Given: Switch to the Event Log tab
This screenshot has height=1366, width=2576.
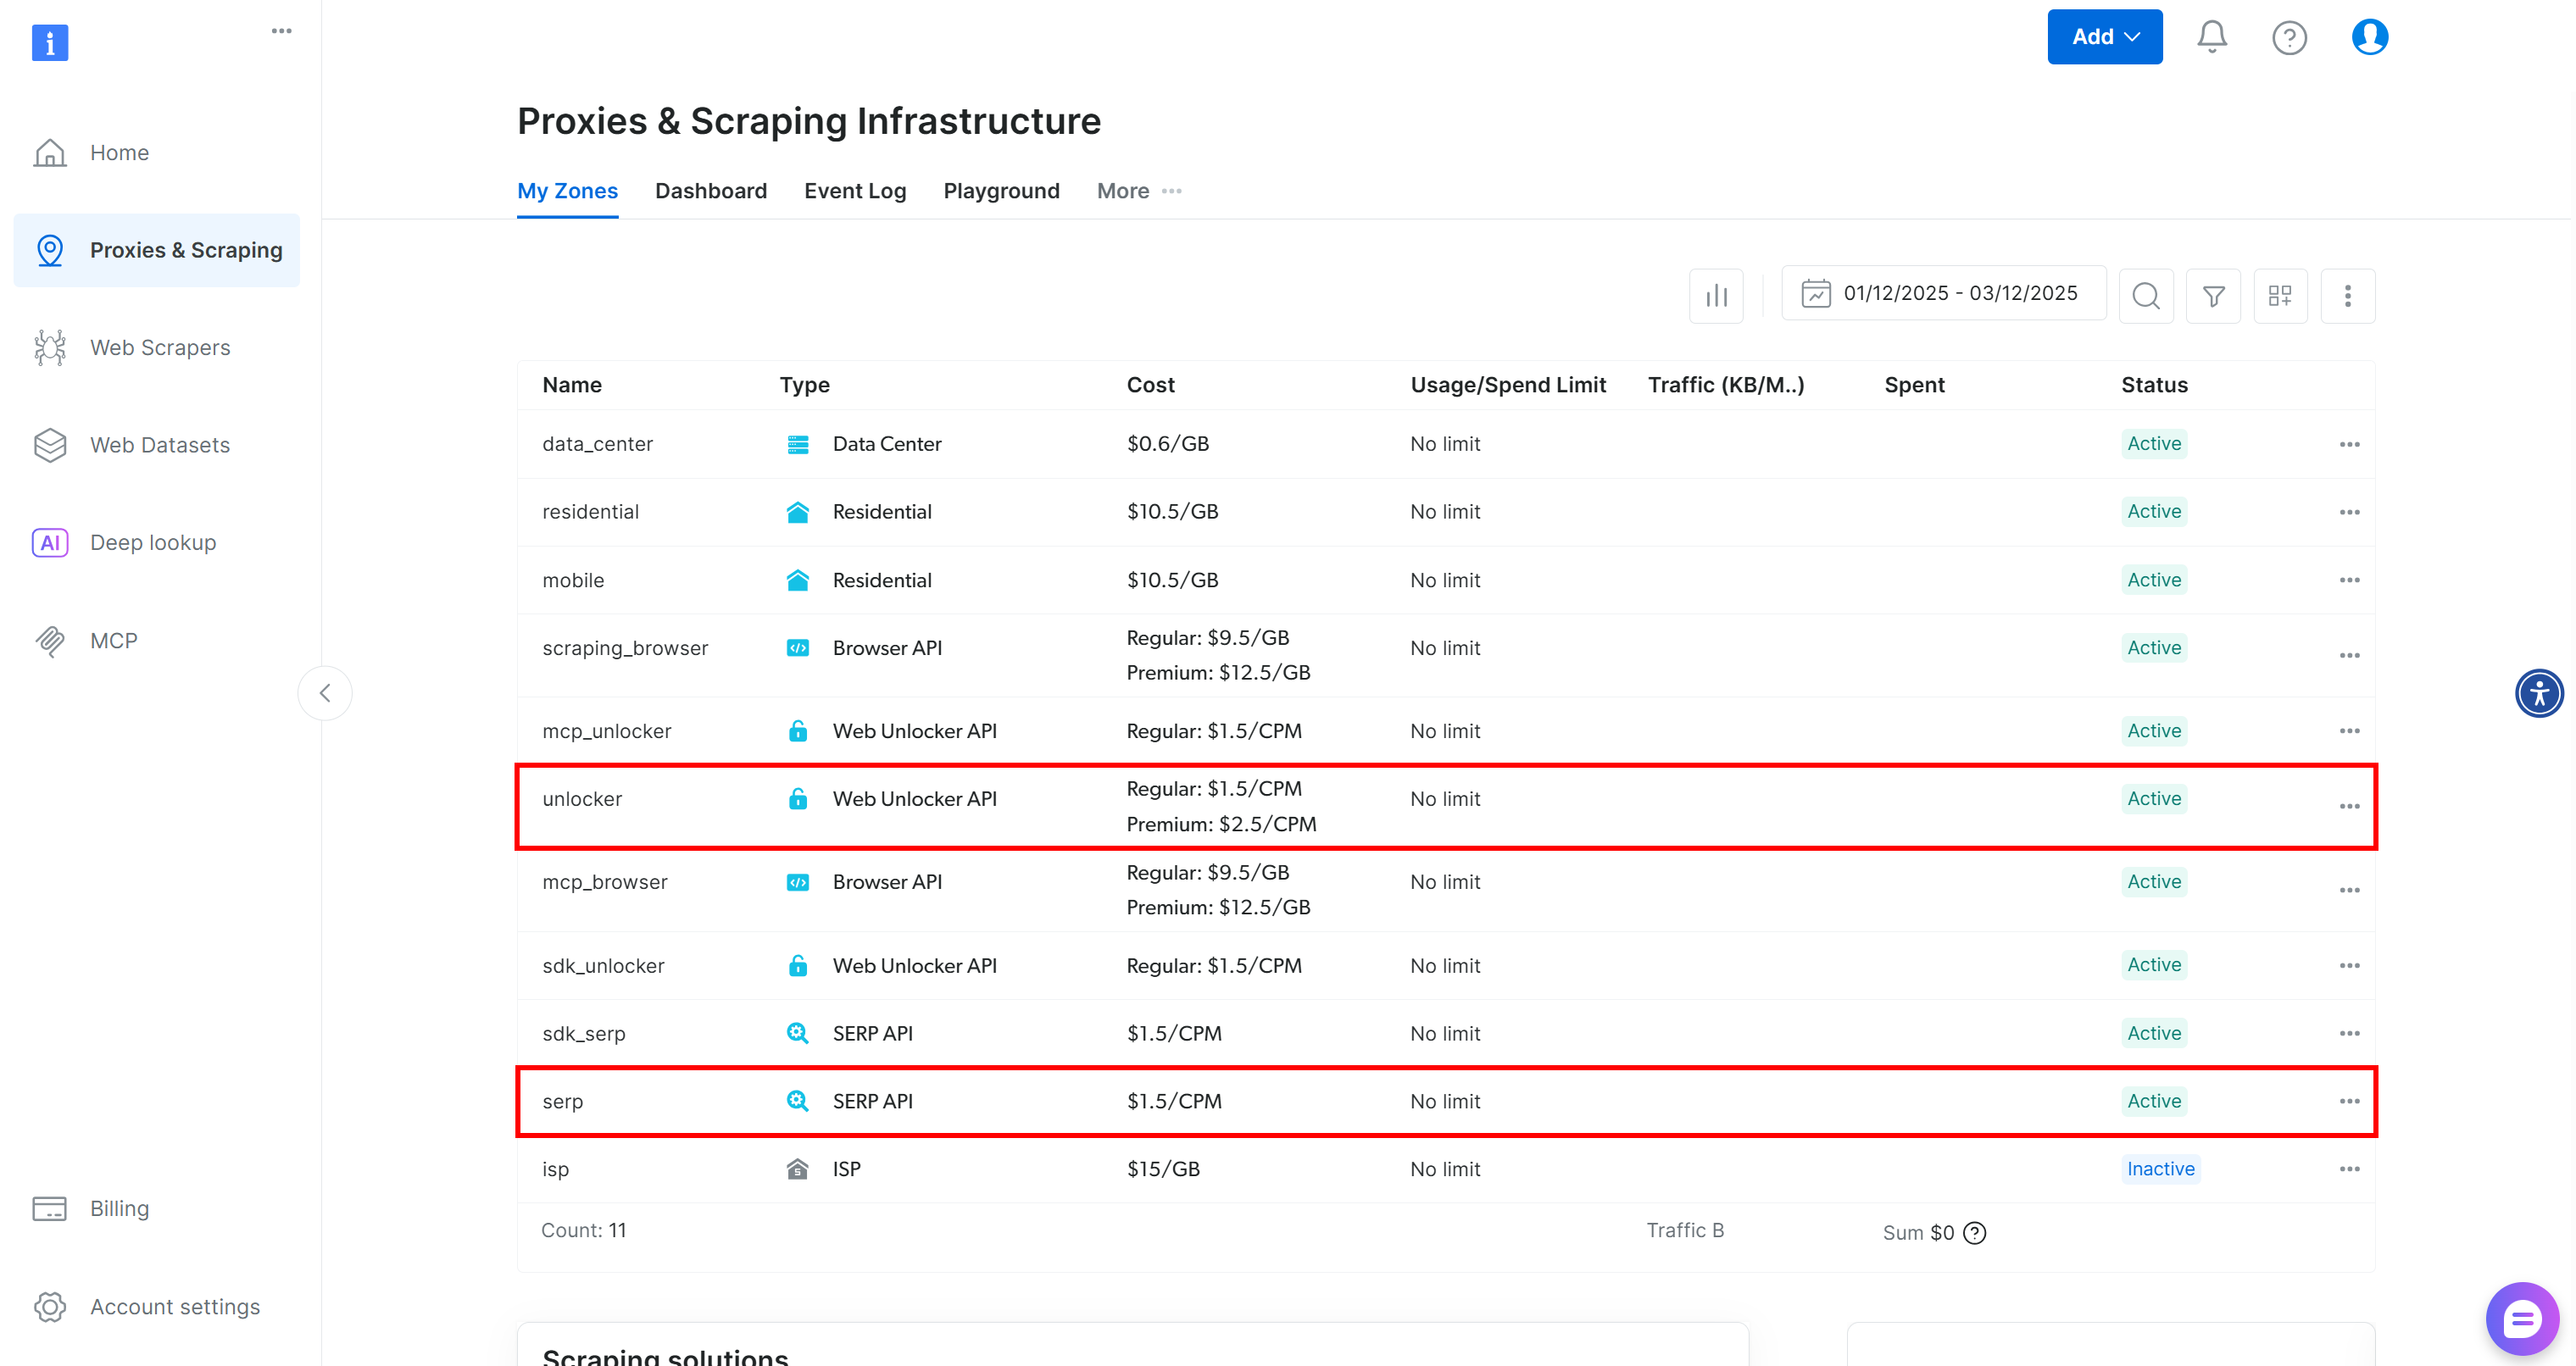Looking at the screenshot, I should coord(855,191).
